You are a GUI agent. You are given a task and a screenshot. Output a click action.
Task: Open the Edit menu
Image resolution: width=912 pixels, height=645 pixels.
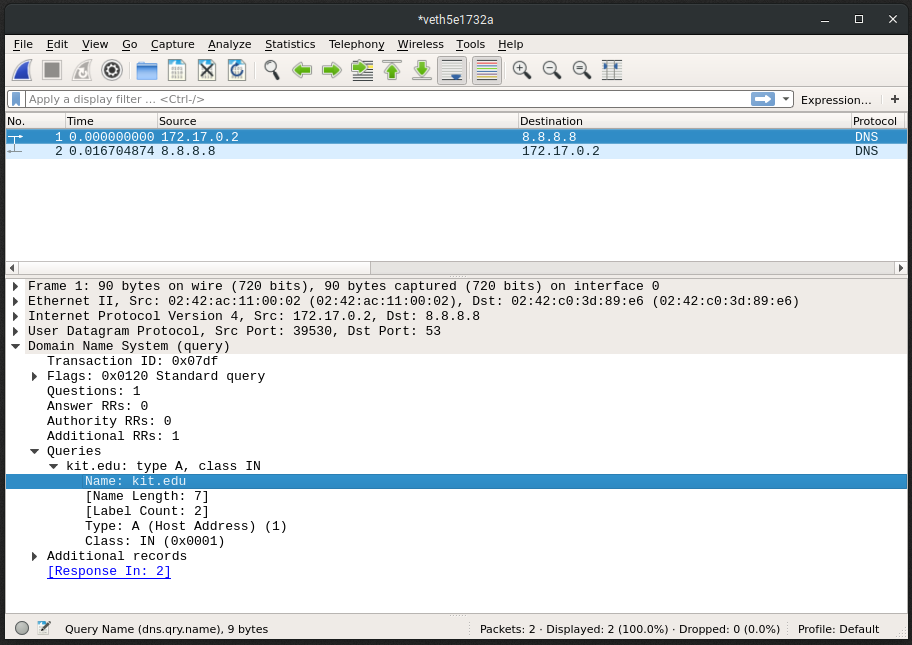point(57,44)
